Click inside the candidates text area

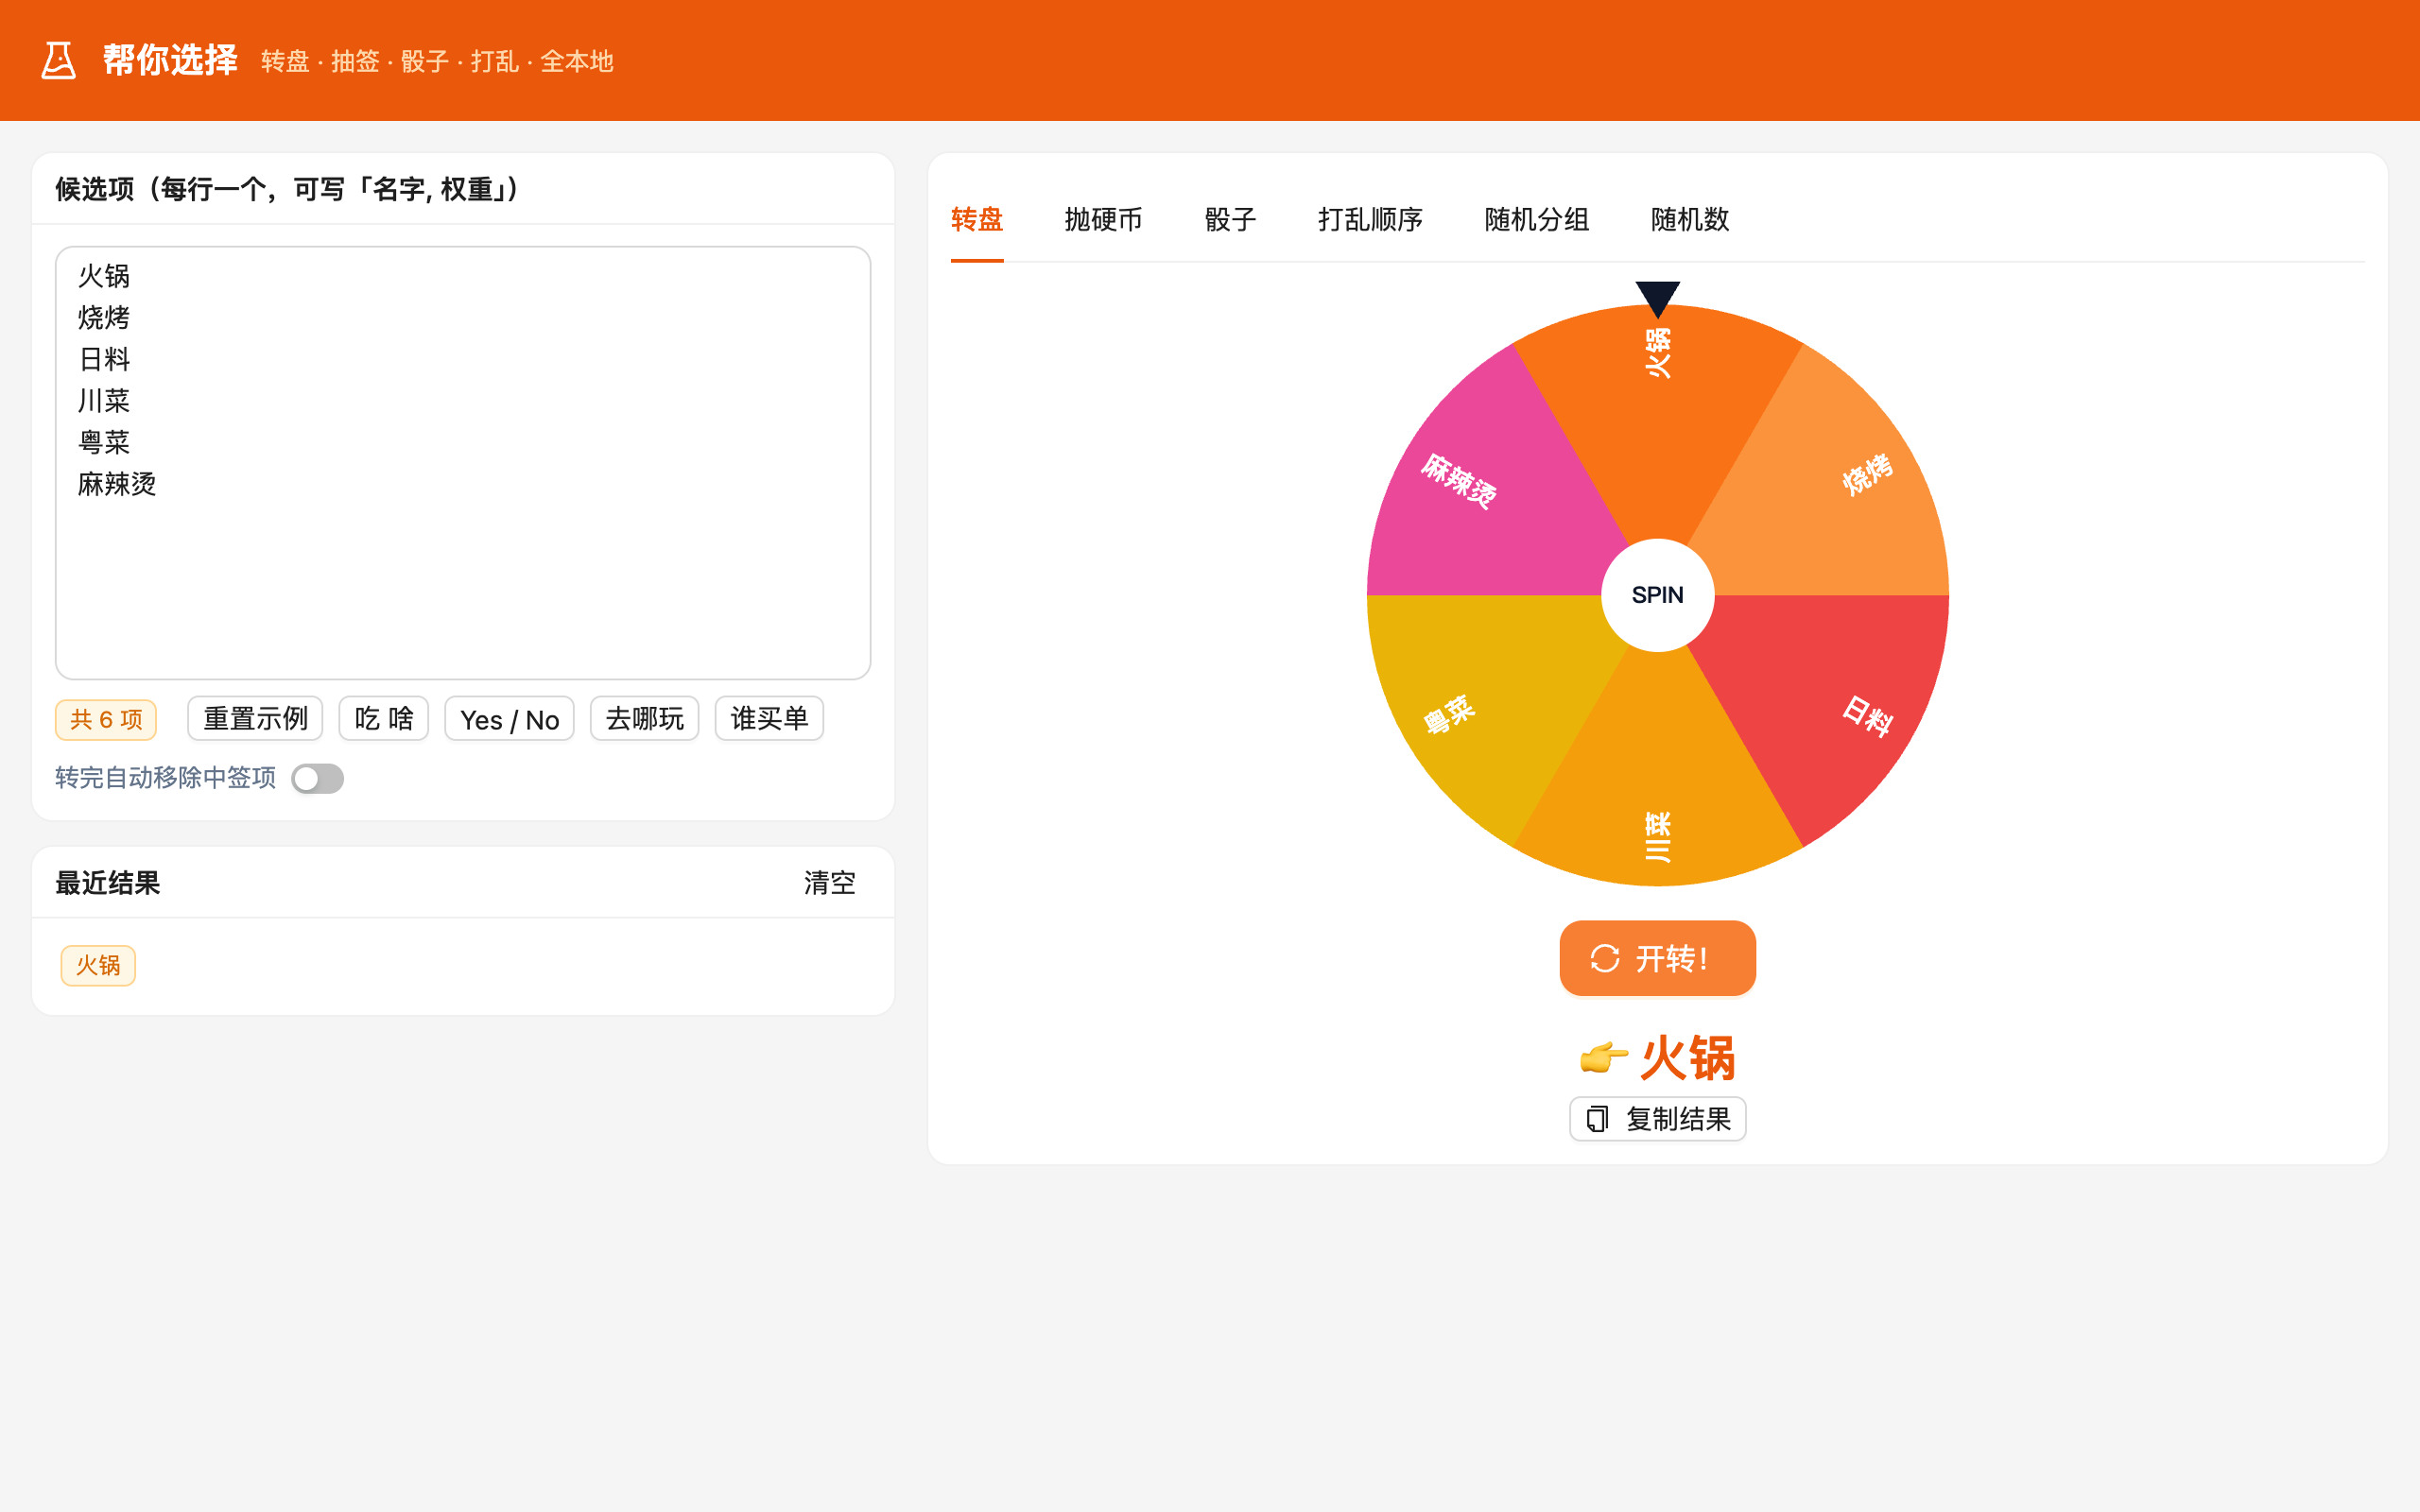(463, 463)
